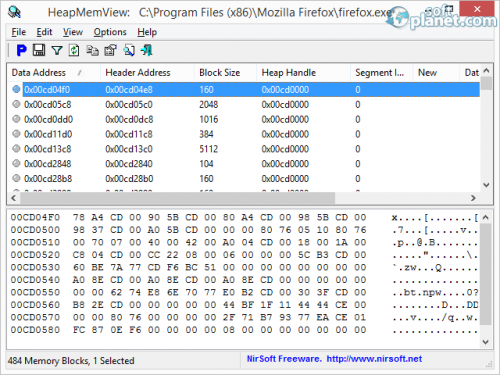
Task: Click block size value 1016
Action: (x=209, y=119)
